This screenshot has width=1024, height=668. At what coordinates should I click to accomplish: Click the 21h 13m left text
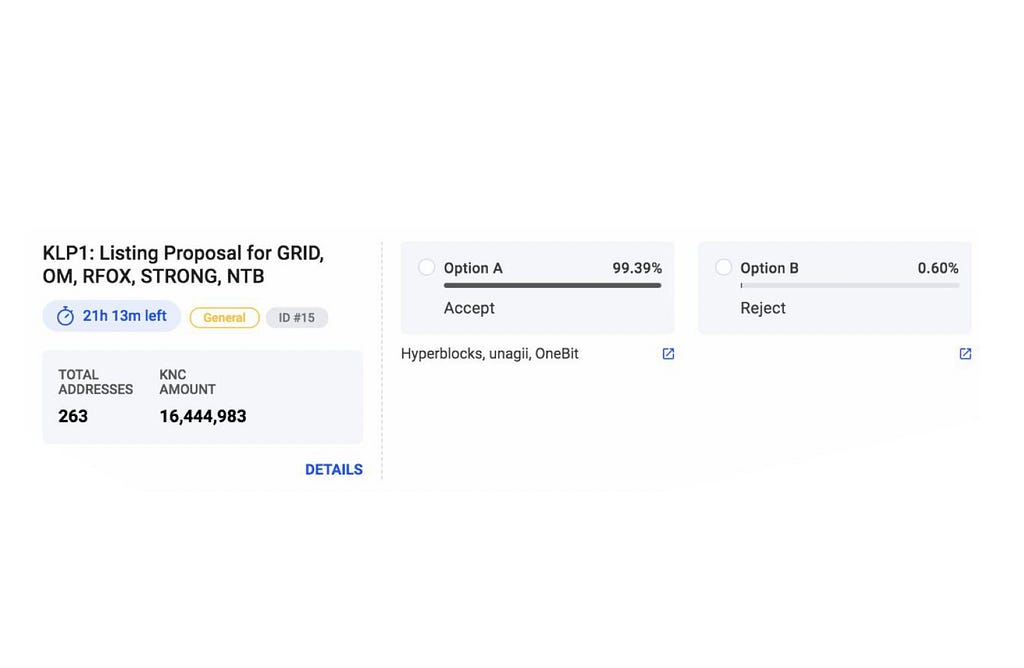pos(124,316)
